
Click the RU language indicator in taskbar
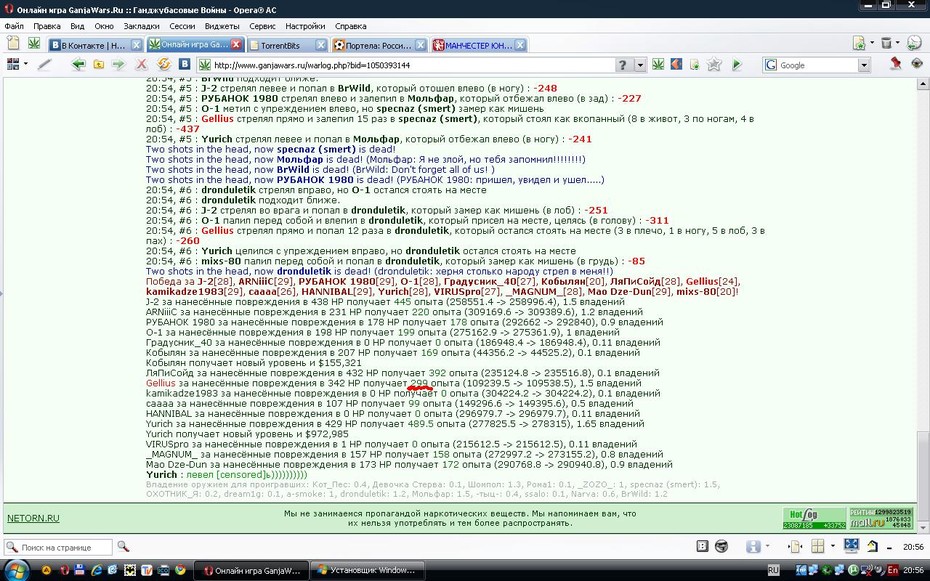[x=773, y=570]
